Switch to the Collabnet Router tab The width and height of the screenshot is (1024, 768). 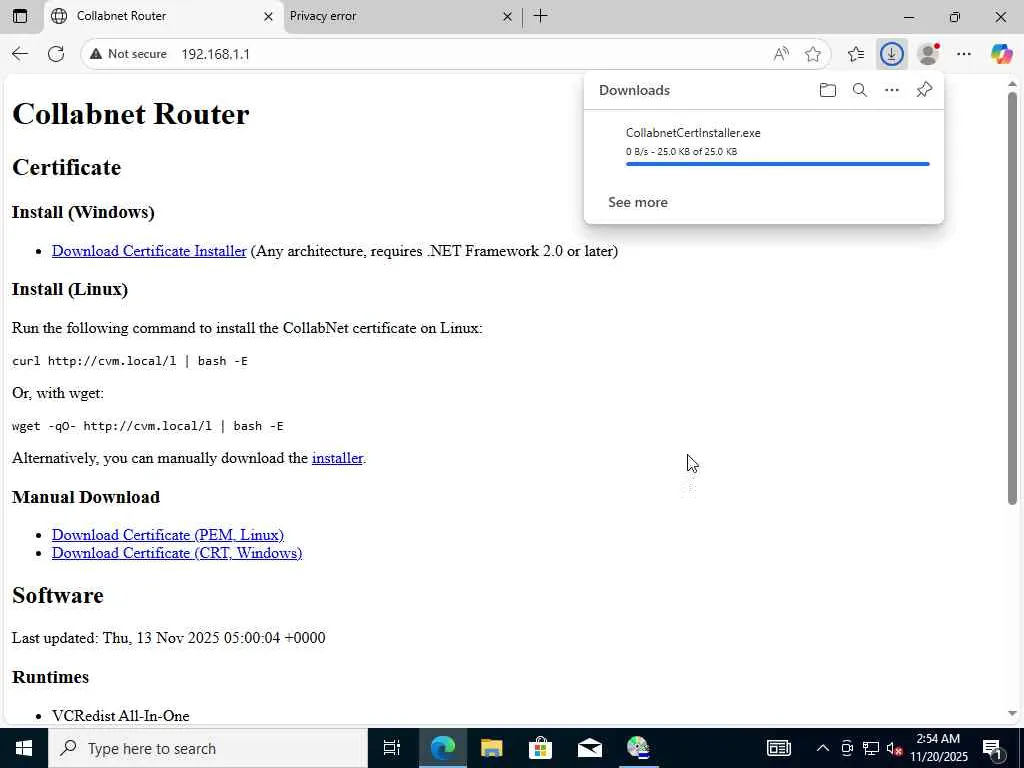coord(160,16)
